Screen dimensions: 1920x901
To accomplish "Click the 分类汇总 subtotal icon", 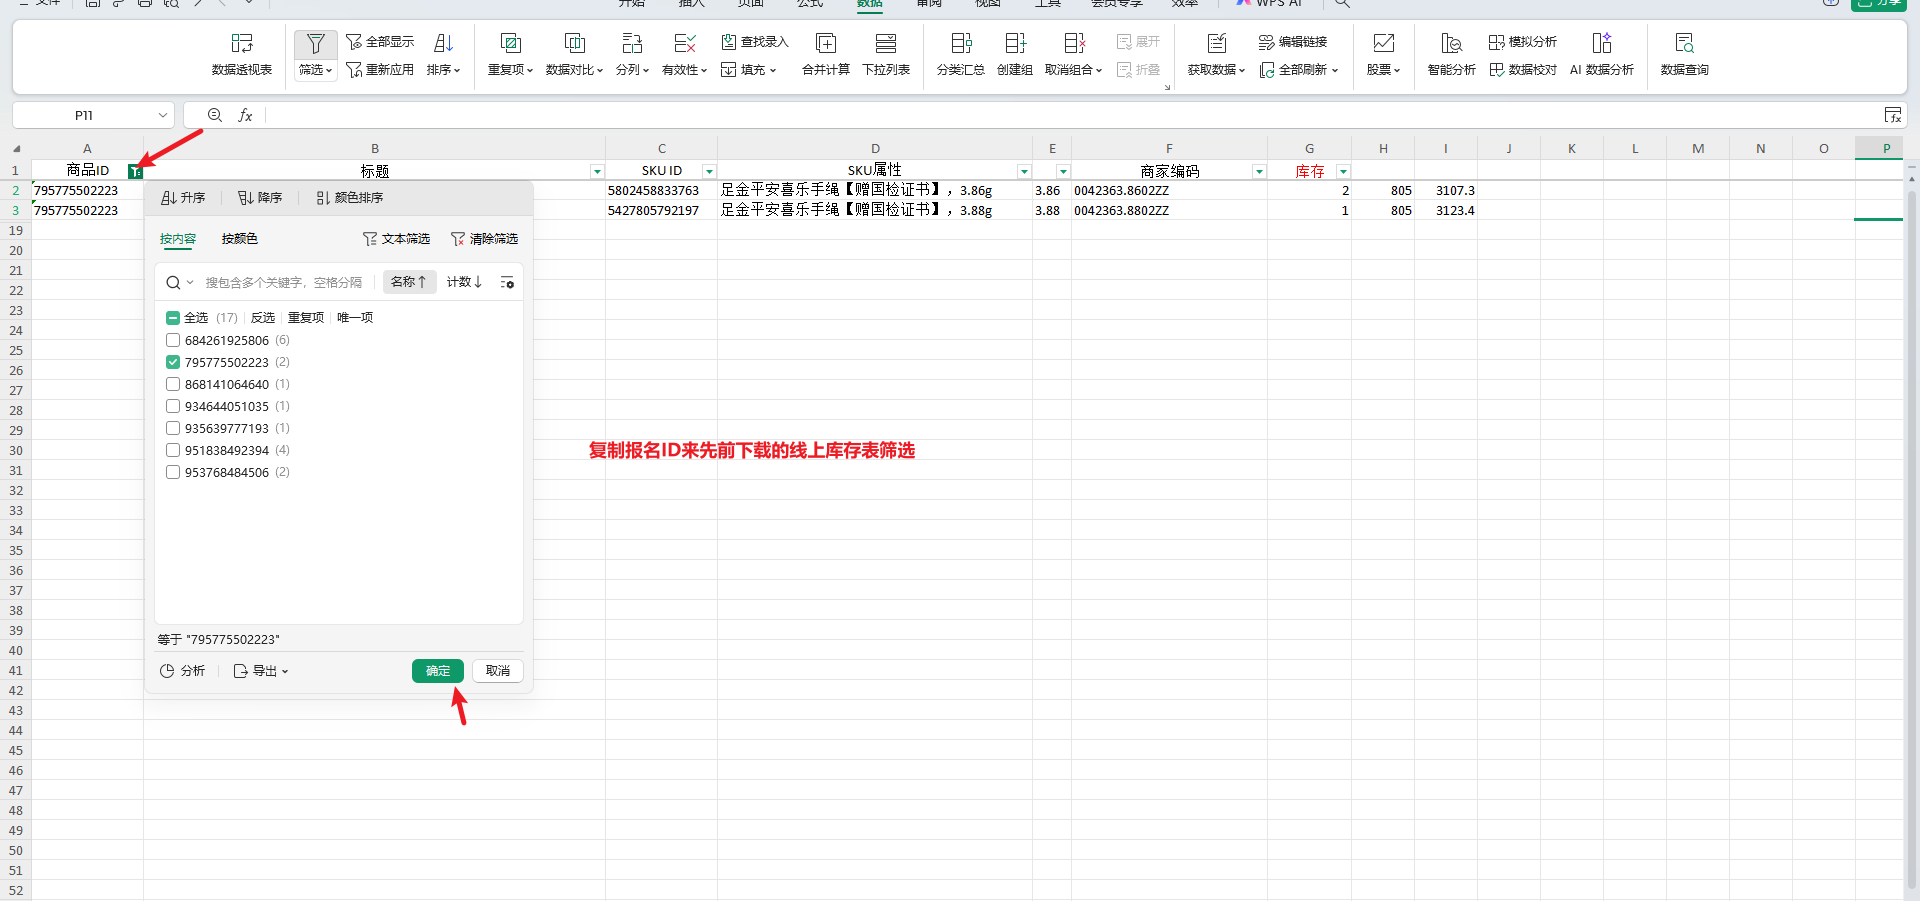I will (960, 43).
